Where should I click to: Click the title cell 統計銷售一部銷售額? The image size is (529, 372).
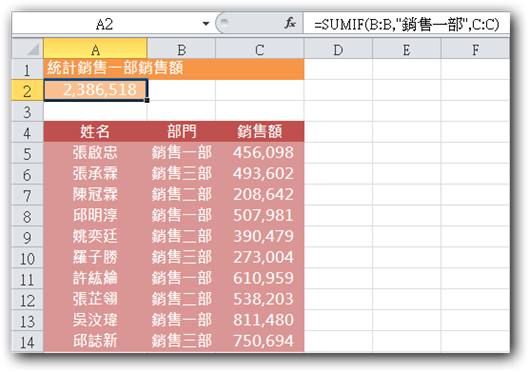pyautogui.click(x=174, y=69)
